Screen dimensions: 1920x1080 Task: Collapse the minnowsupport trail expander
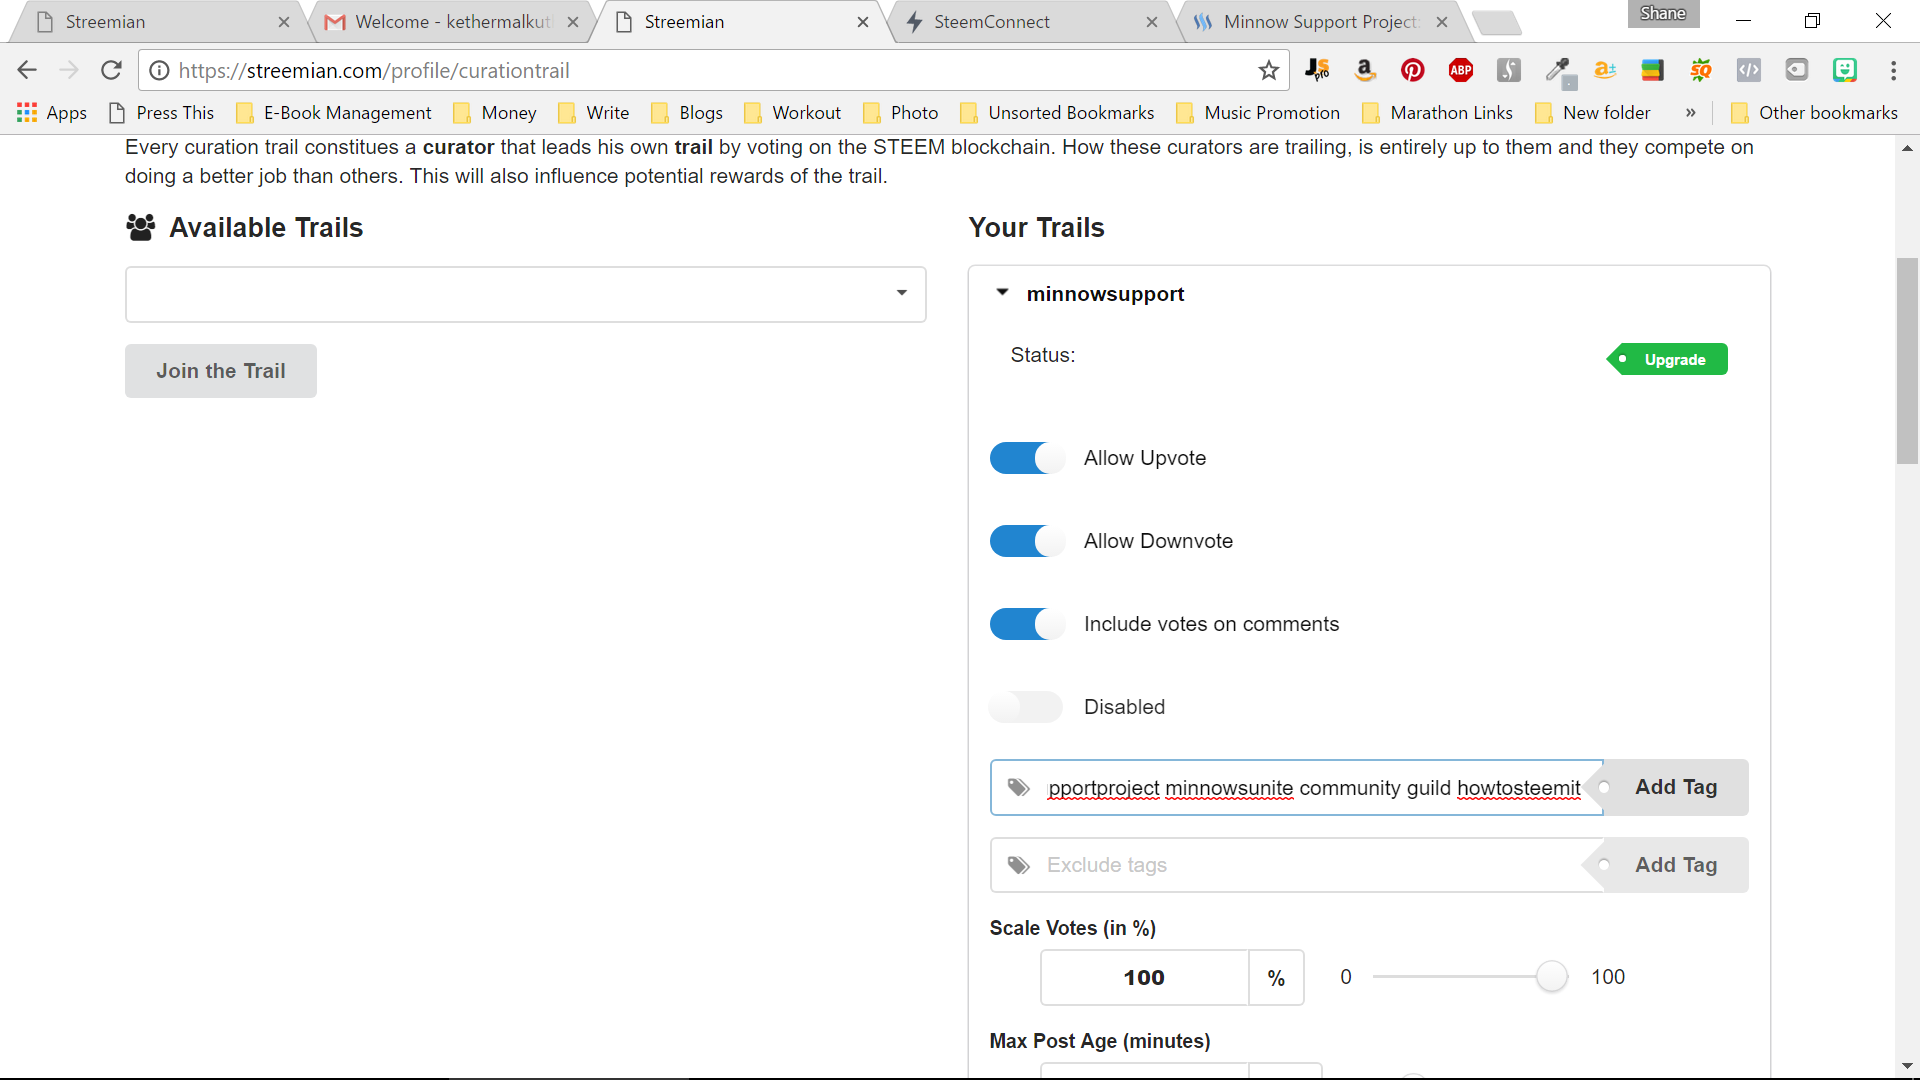tap(1001, 293)
